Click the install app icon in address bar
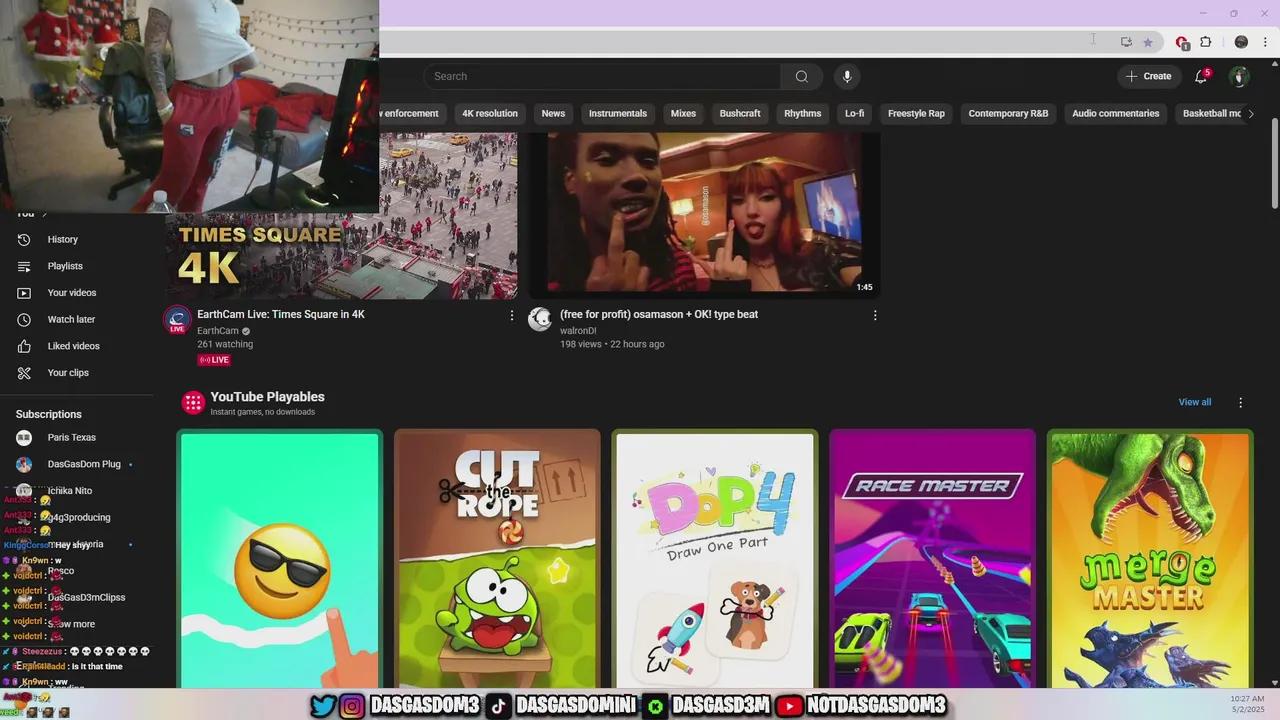This screenshot has height=720, width=1280. coord(1126,42)
